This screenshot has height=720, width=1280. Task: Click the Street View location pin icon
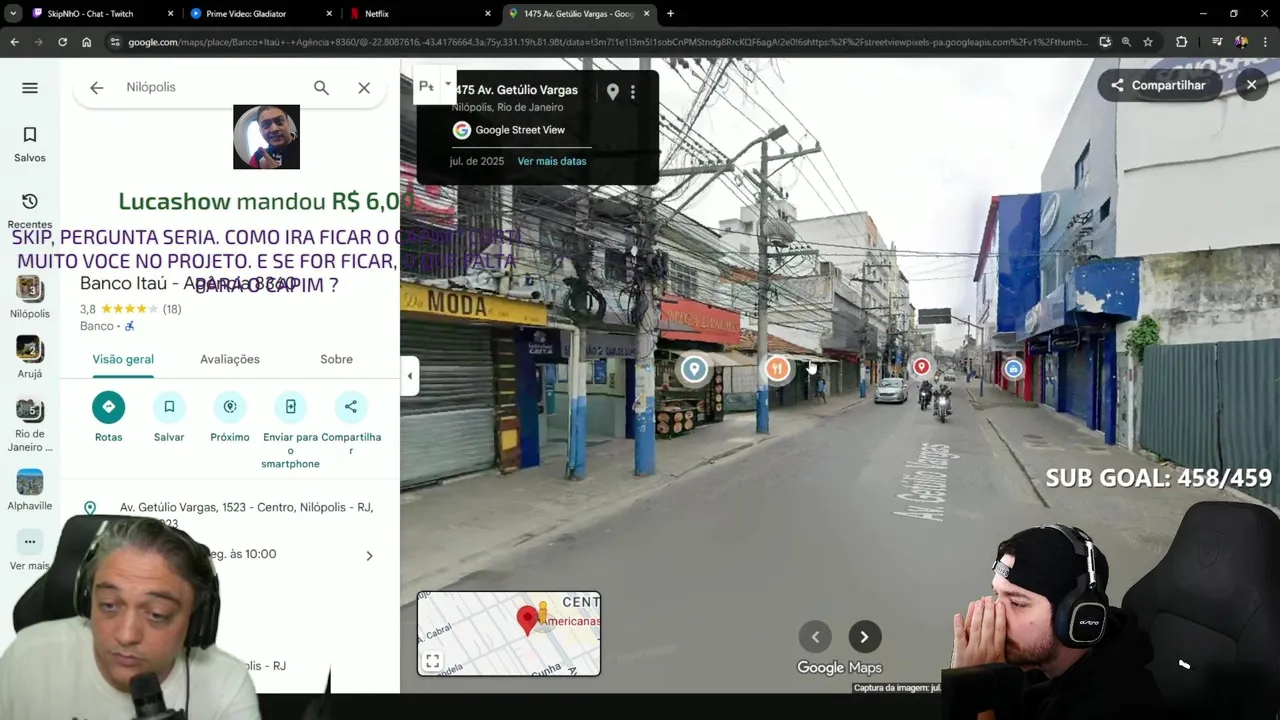[x=613, y=92]
